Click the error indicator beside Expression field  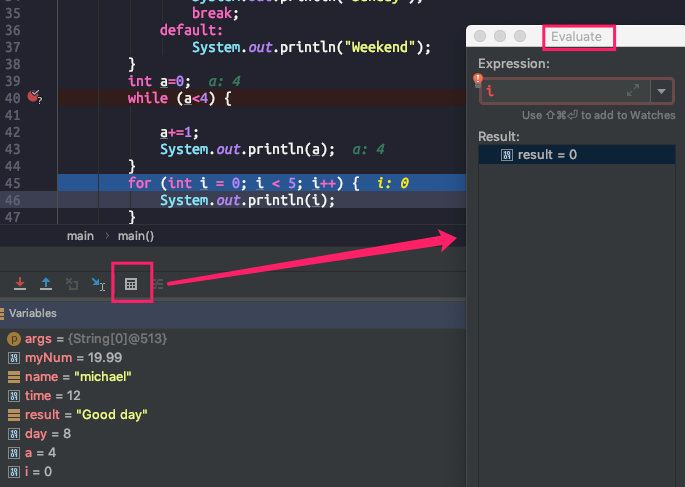coord(477,79)
